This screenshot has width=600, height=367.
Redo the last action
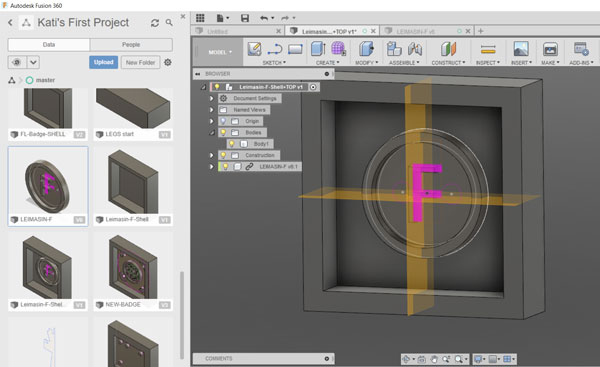point(285,18)
